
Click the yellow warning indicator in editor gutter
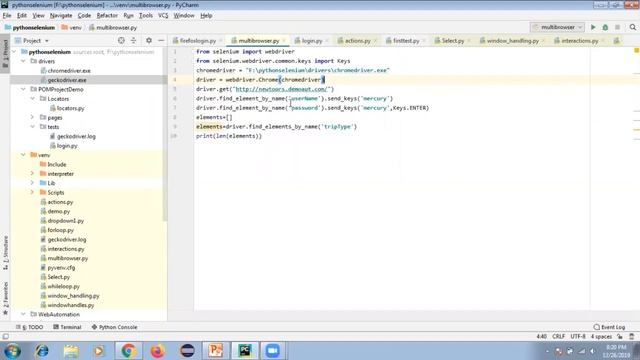(x=636, y=51)
